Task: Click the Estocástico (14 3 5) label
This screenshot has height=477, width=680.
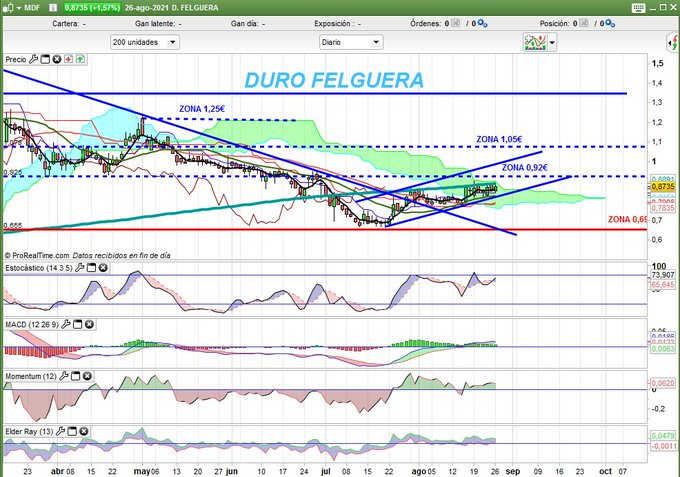Action: point(39,268)
